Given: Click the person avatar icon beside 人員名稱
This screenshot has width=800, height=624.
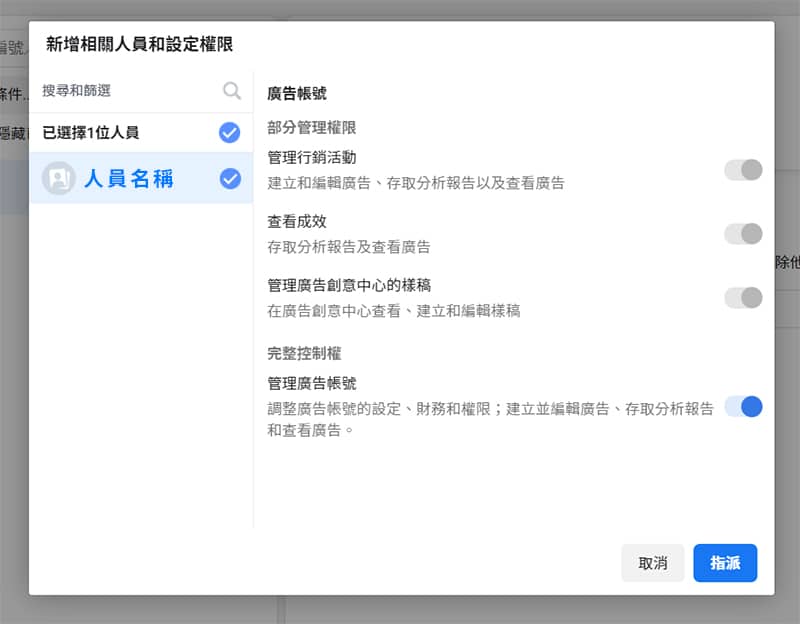Looking at the screenshot, I should (x=58, y=180).
